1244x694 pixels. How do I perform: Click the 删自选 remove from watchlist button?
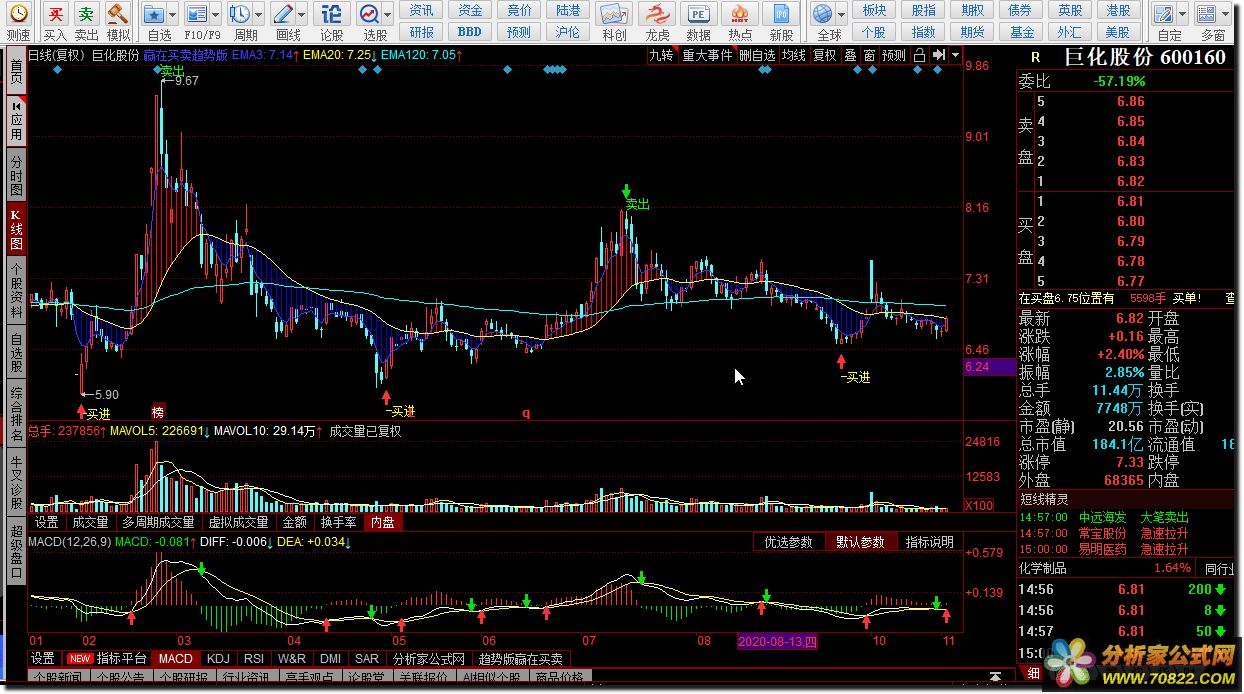[x=757, y=55]
